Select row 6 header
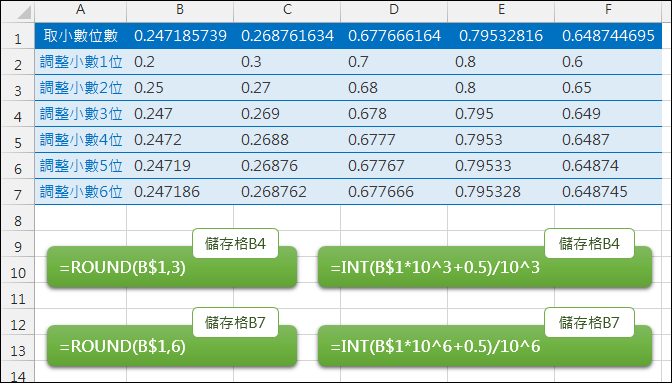This screenshot has height=383, width=672. [x=18, y=166]
